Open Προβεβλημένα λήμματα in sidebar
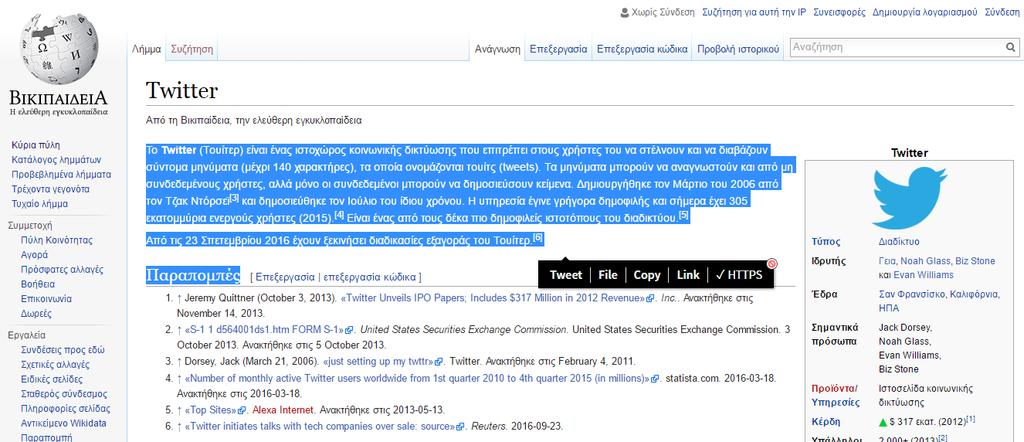This screenshot has height=442, width=1024. pyautogui.click(x=61, y=174)
